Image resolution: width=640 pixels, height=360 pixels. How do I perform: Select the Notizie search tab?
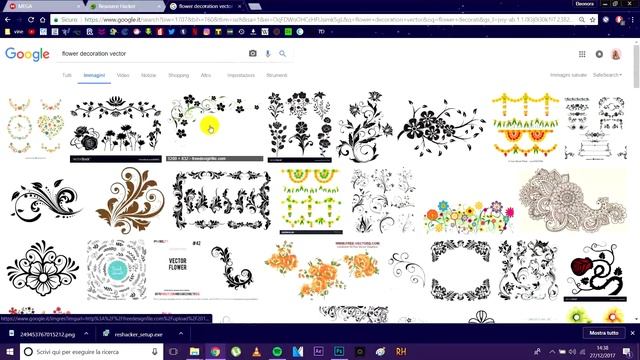point(149,75)
